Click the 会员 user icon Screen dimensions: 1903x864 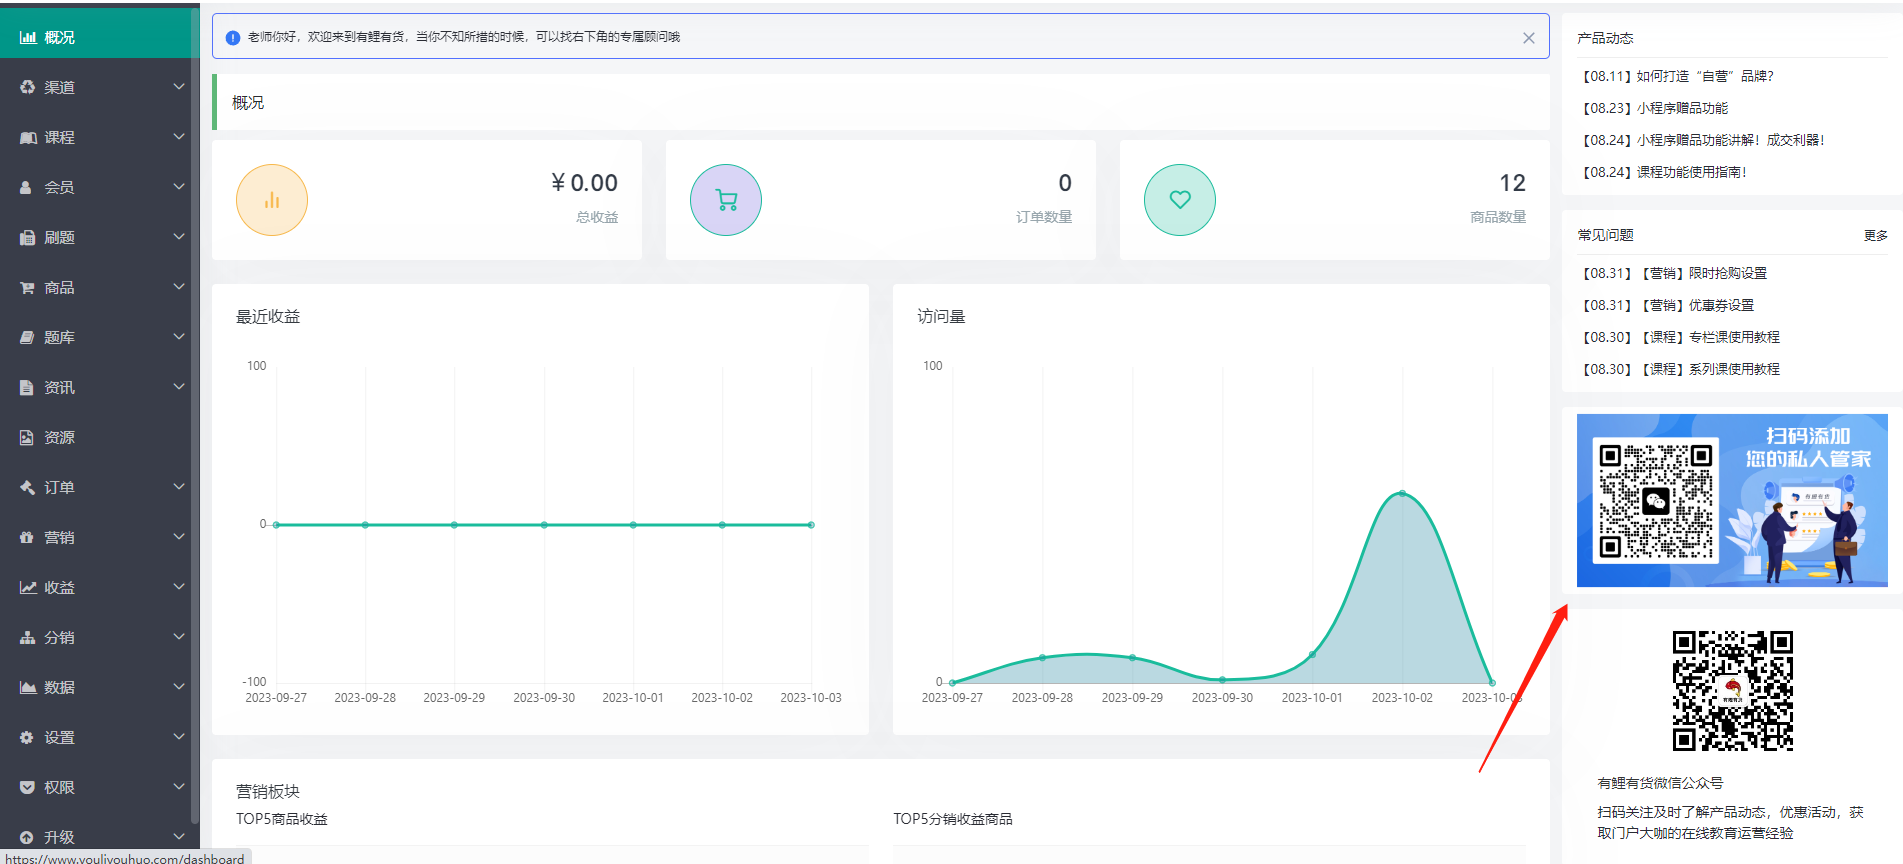(x=26, y=187)
